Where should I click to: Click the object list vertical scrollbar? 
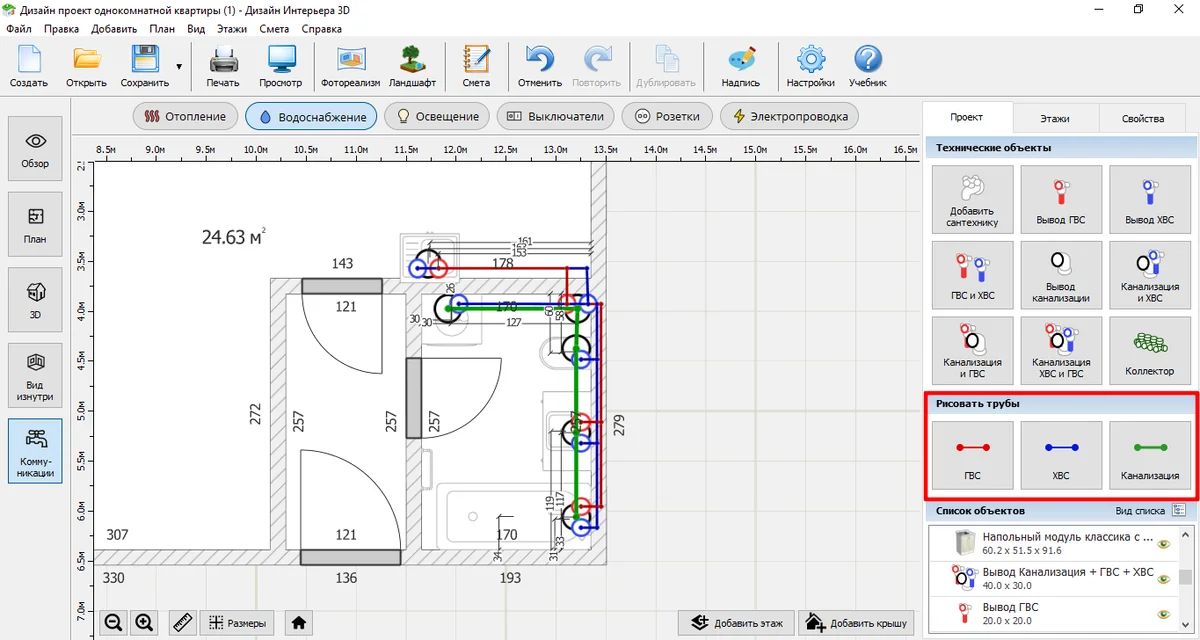click(1185, 576)
